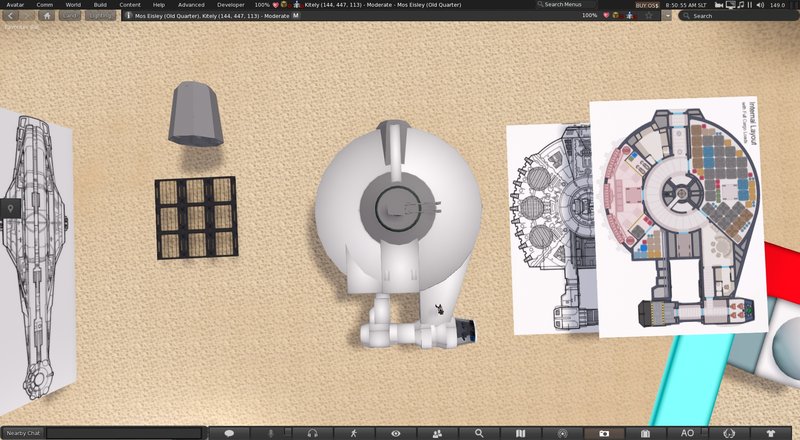Open the Comm menu
Viewport: 800px width, 440px height.
[44, 5]
